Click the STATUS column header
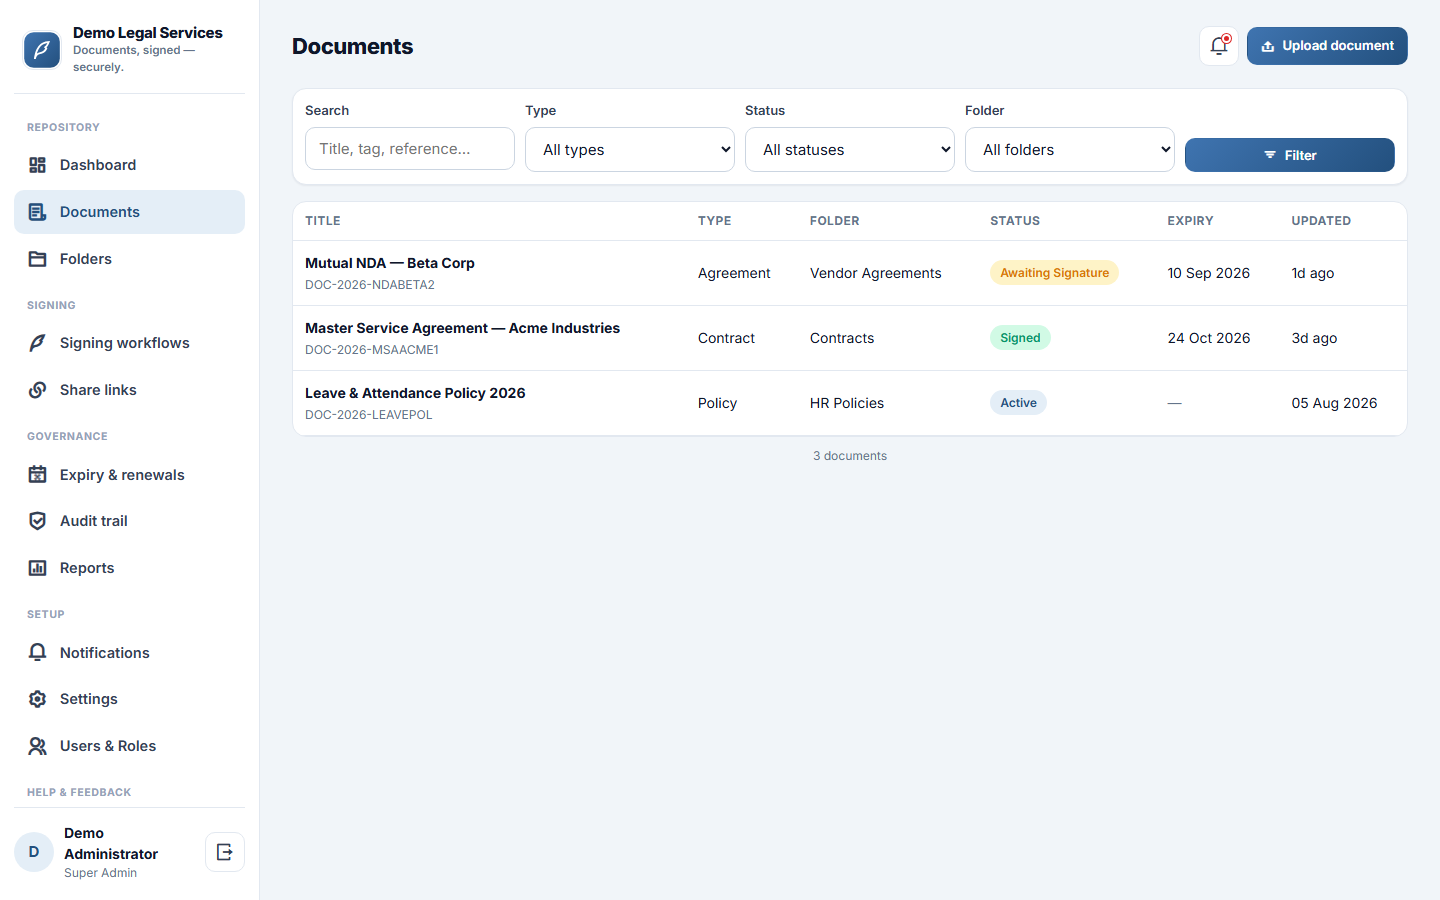This screenshot has height=900, width=1440. (1015, 221)
